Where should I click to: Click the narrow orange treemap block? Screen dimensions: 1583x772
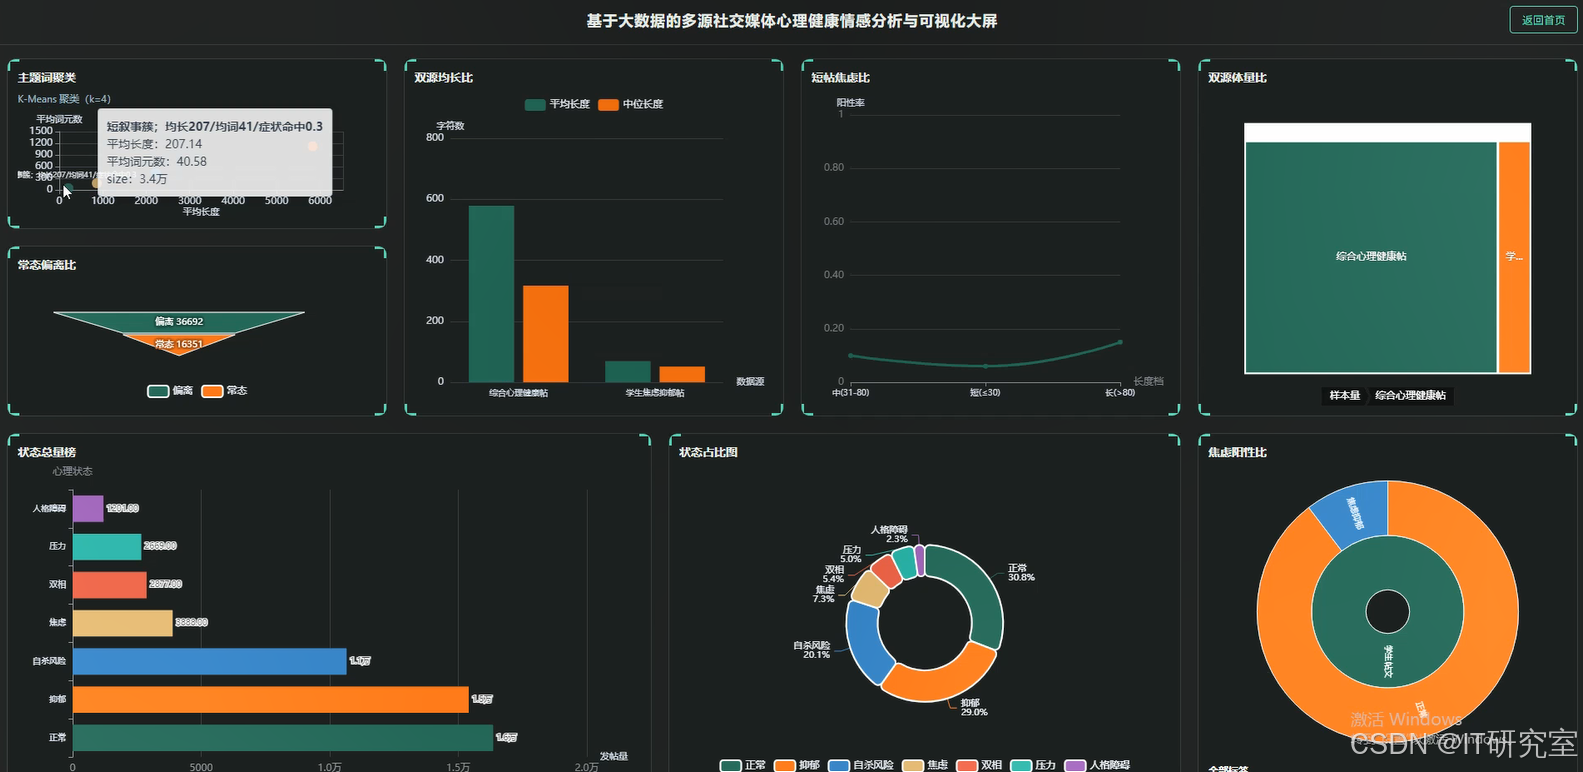[1514, 257]
